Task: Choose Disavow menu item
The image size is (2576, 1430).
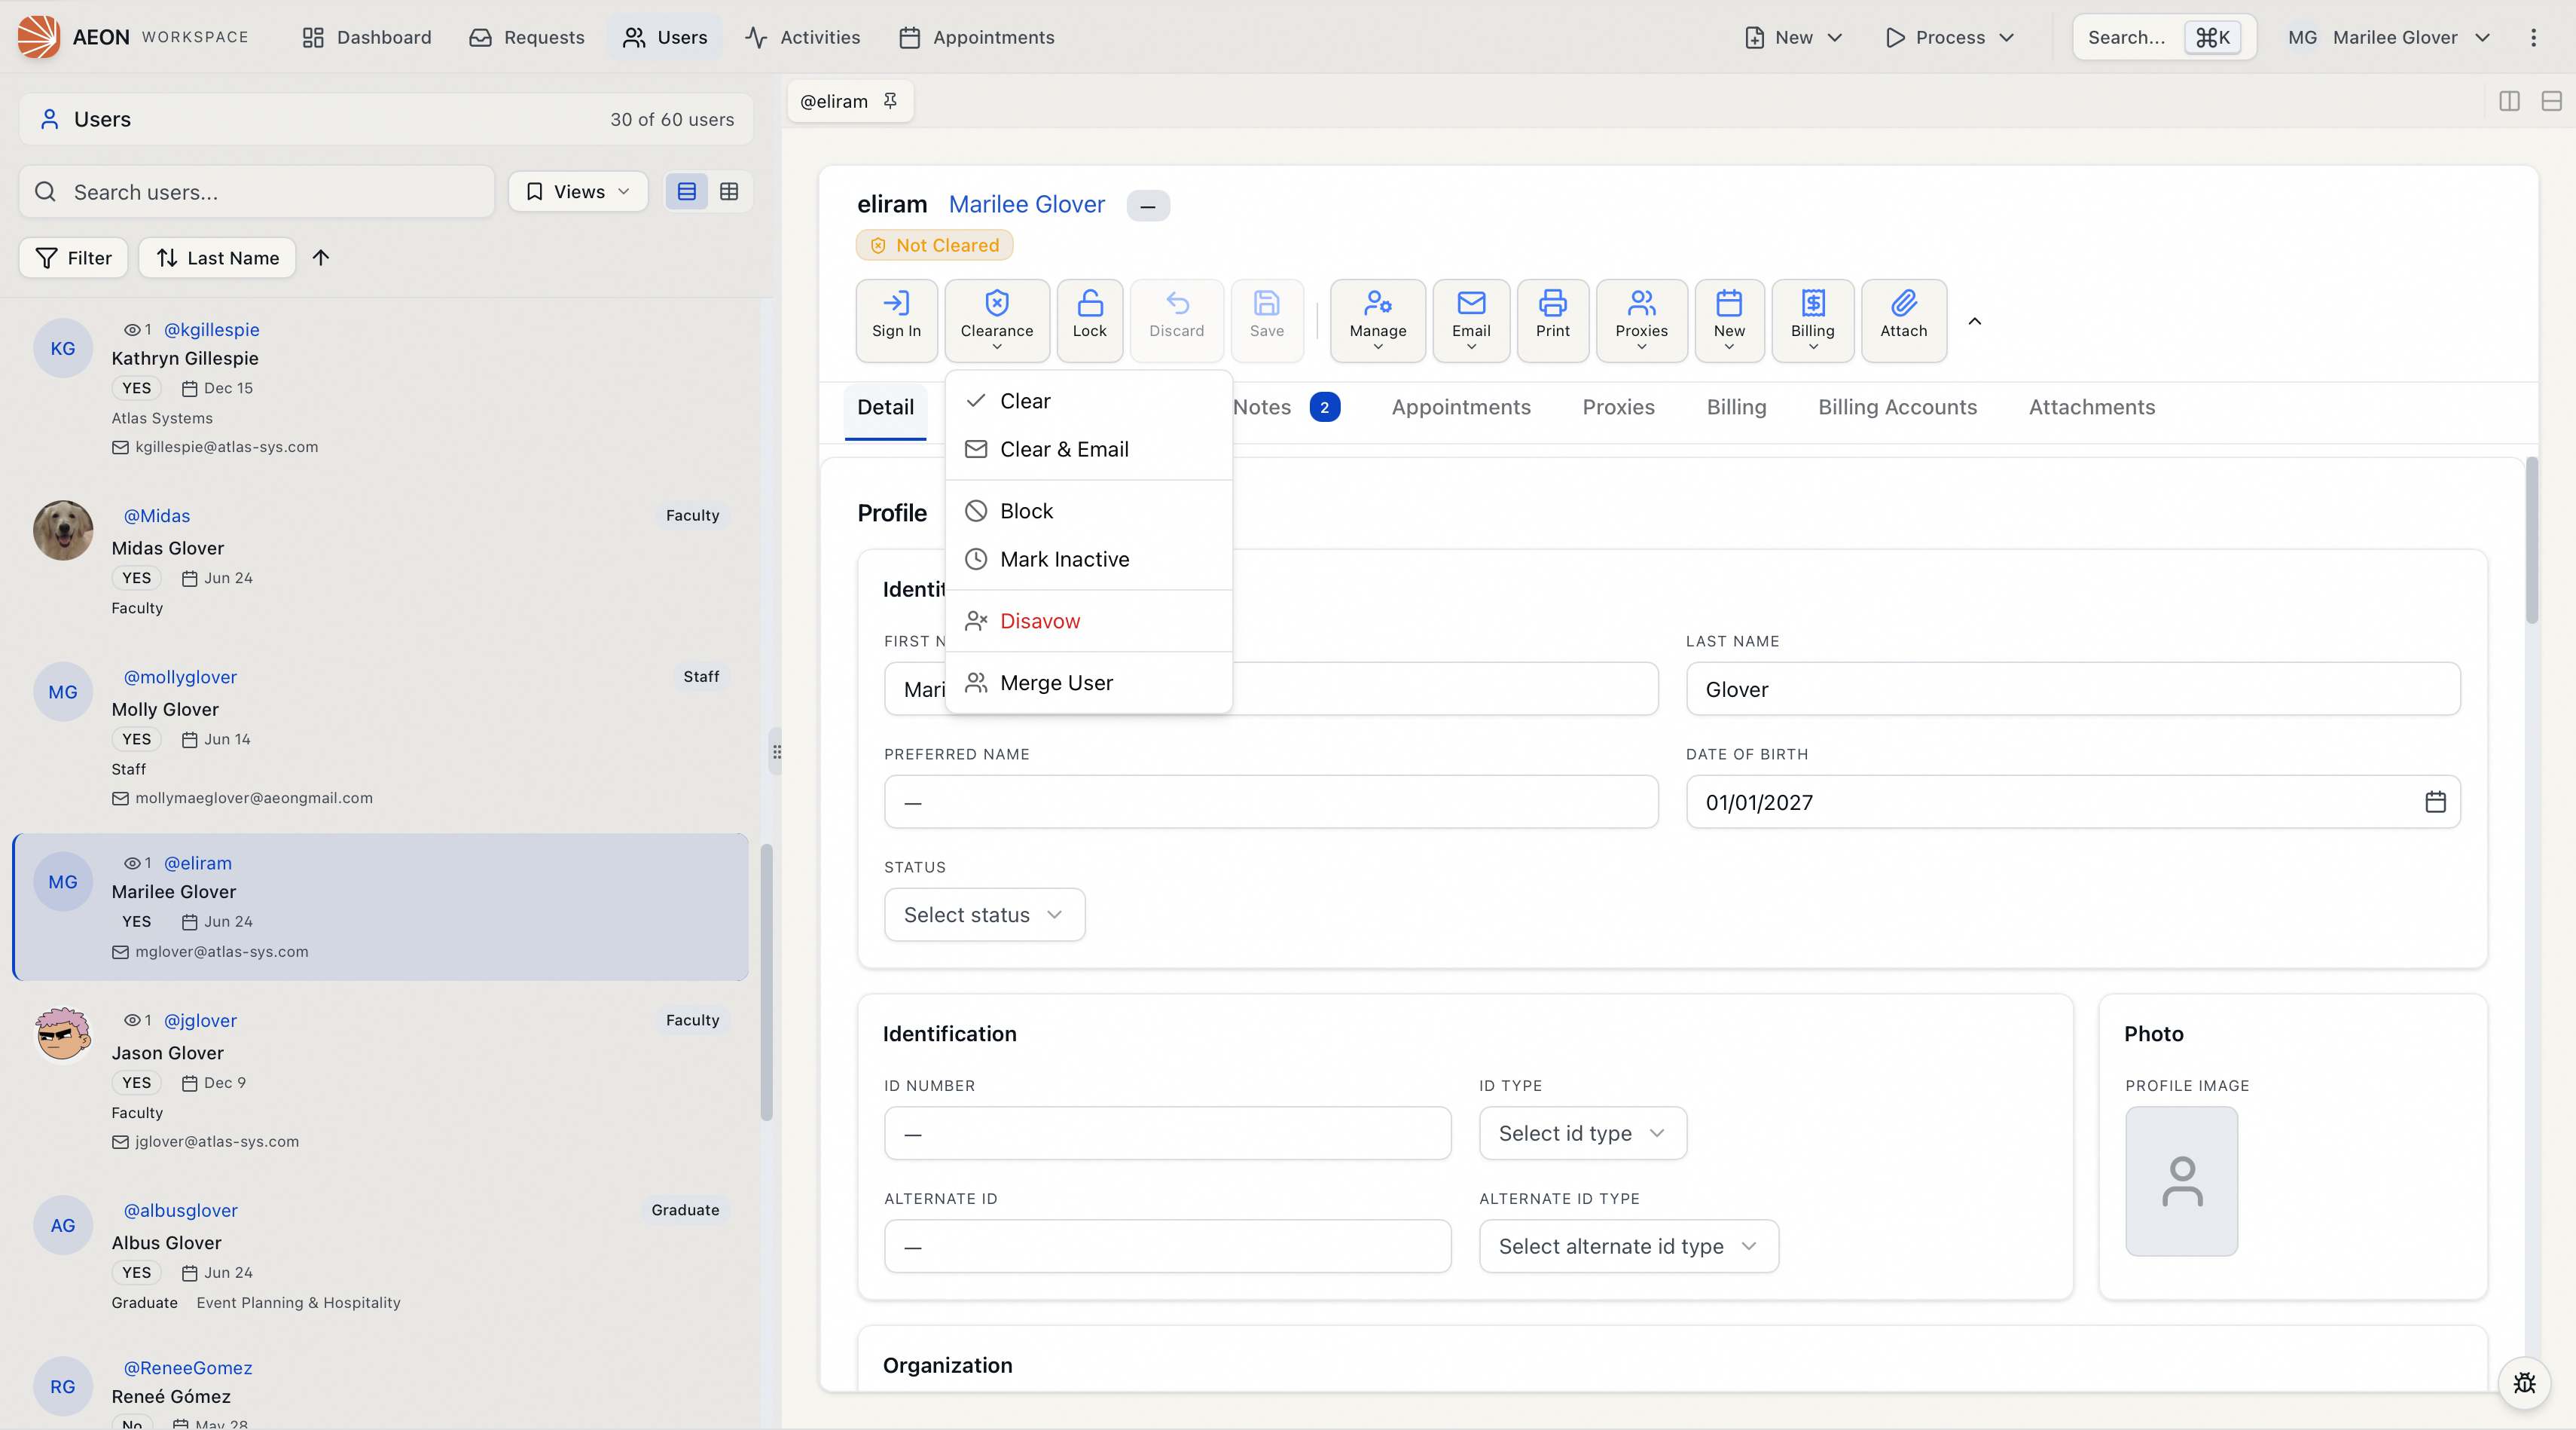Action: 1088,621
